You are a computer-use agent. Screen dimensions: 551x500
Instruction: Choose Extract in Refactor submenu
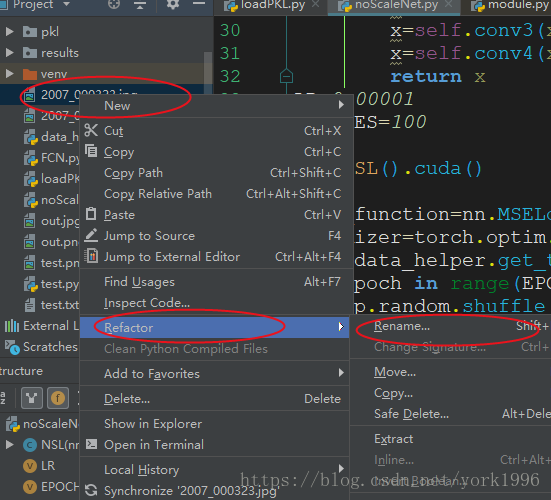tap(450, 439)
